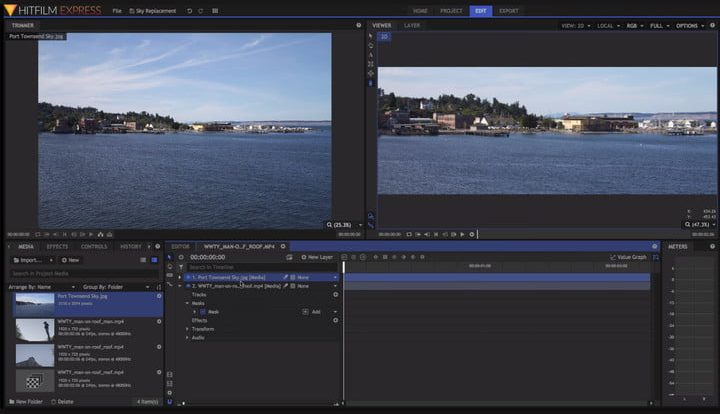Toggle visibility of the WWTY_man-on-roof layer

pyautogui.click(x=187, y=286)
